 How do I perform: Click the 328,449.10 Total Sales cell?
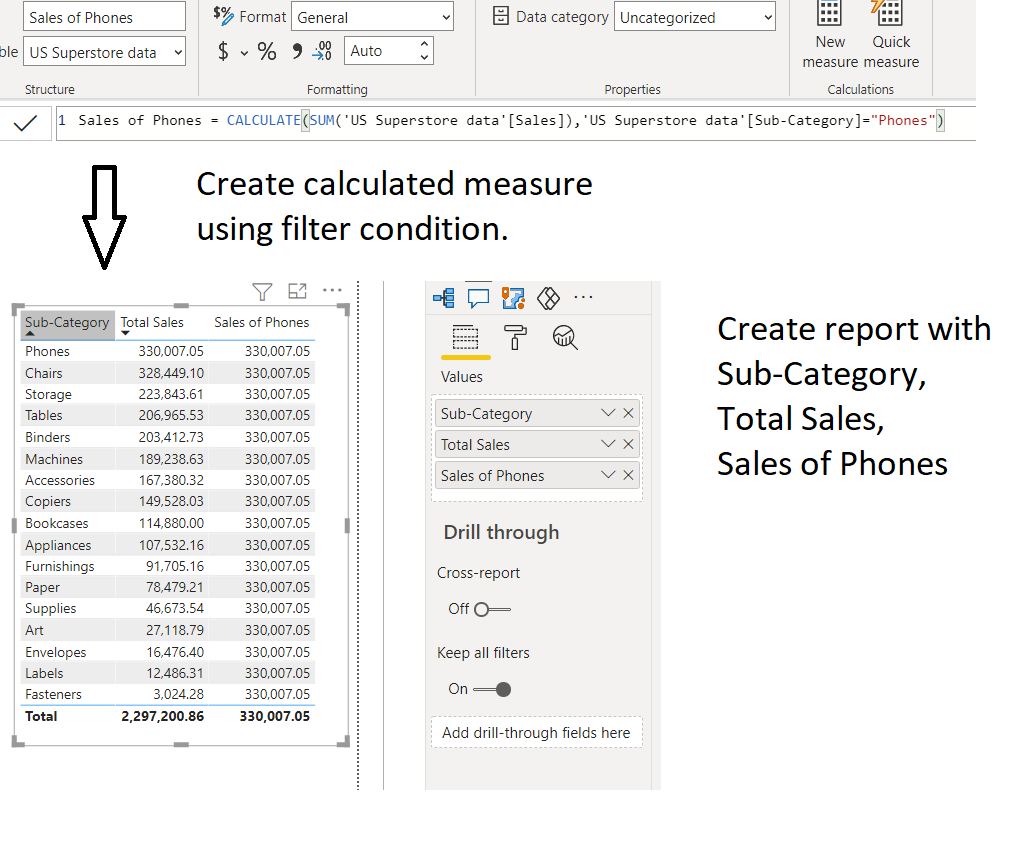pos(171,373)
